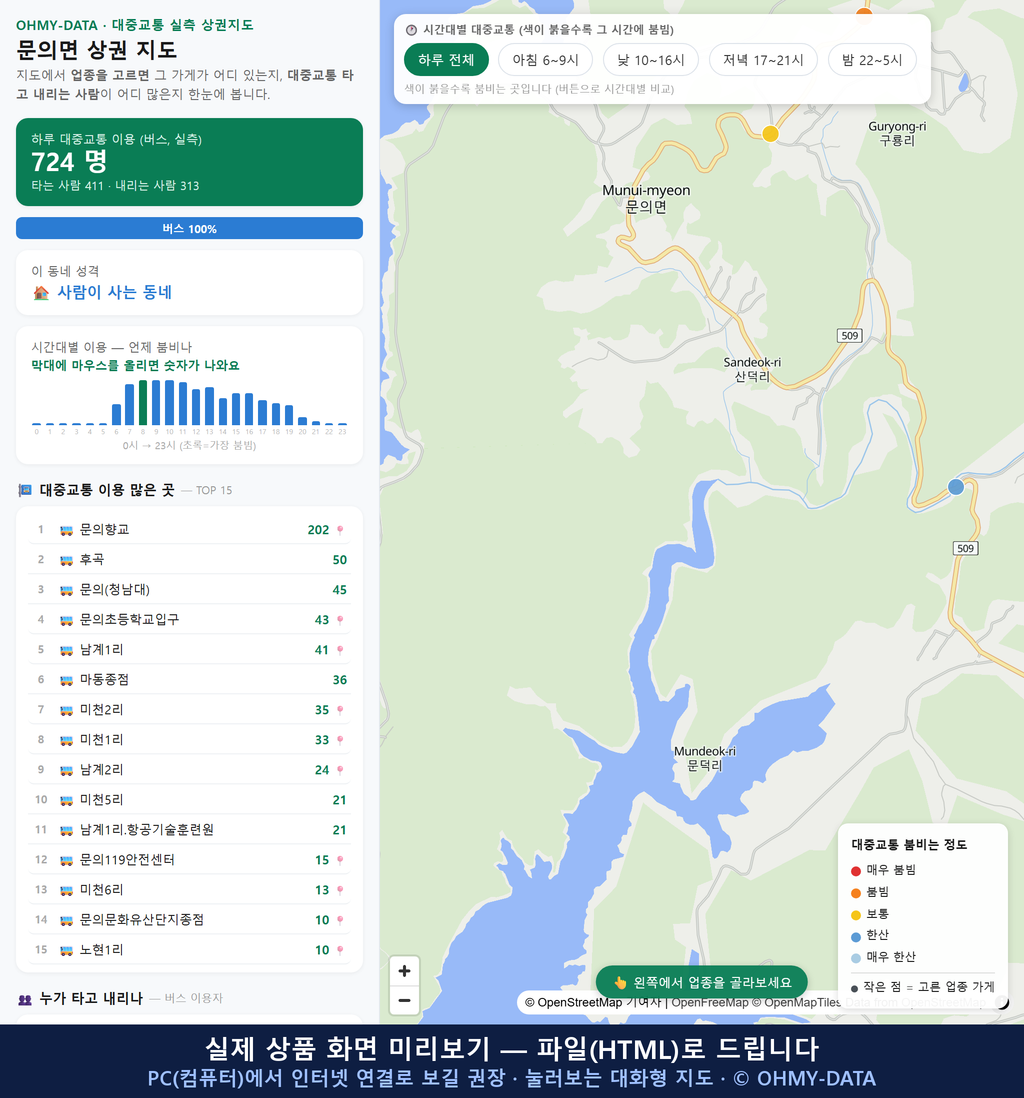Click the green peak-hour bar in the chart
Screen dimensions: 1024x1098
click(143, 403)
